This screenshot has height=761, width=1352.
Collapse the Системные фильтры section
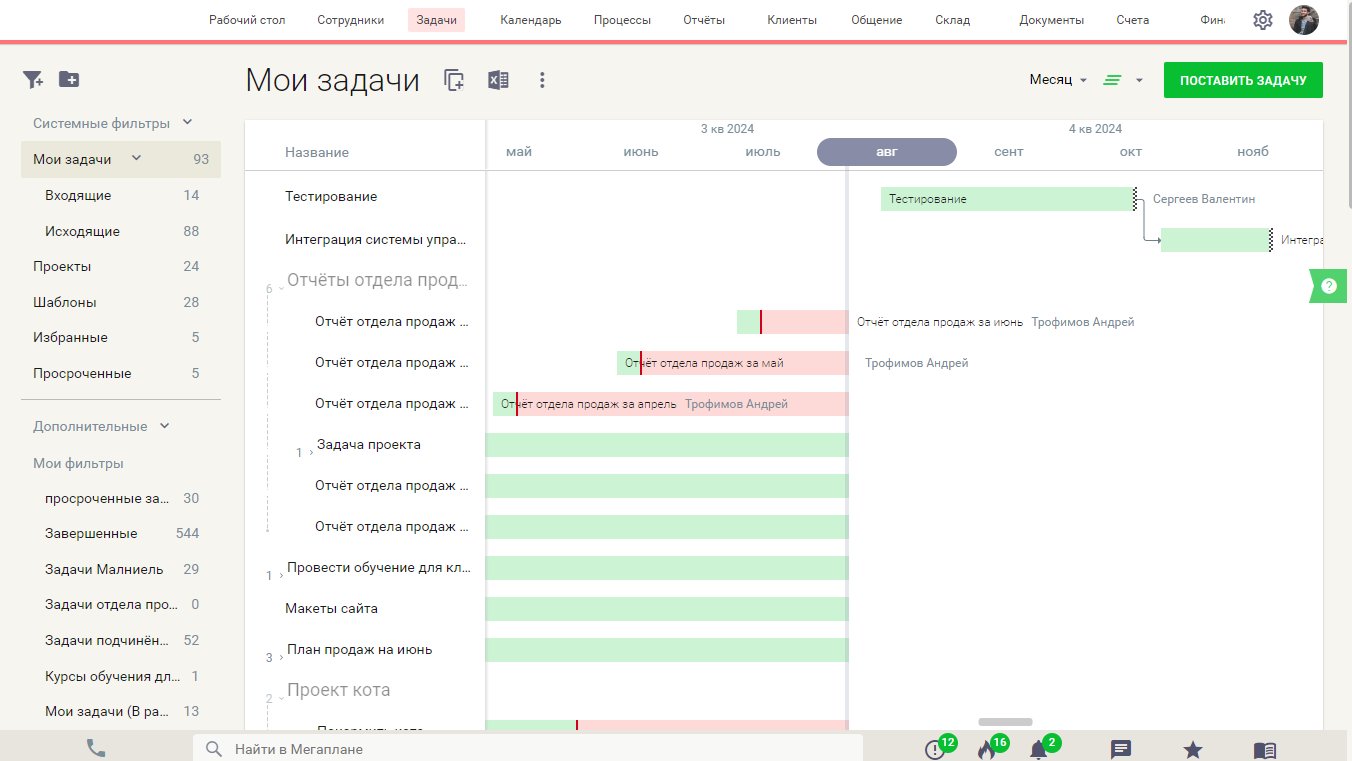tap(187, 123)
